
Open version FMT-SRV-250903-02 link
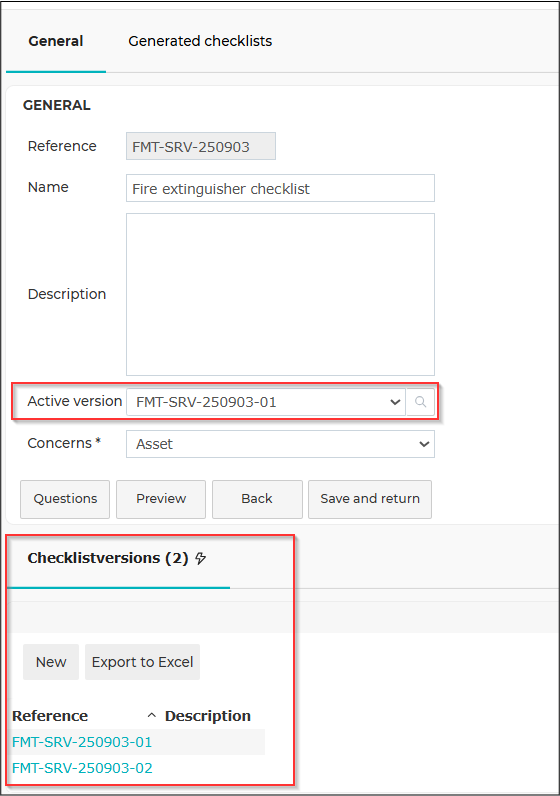click(x=82, y=768)
